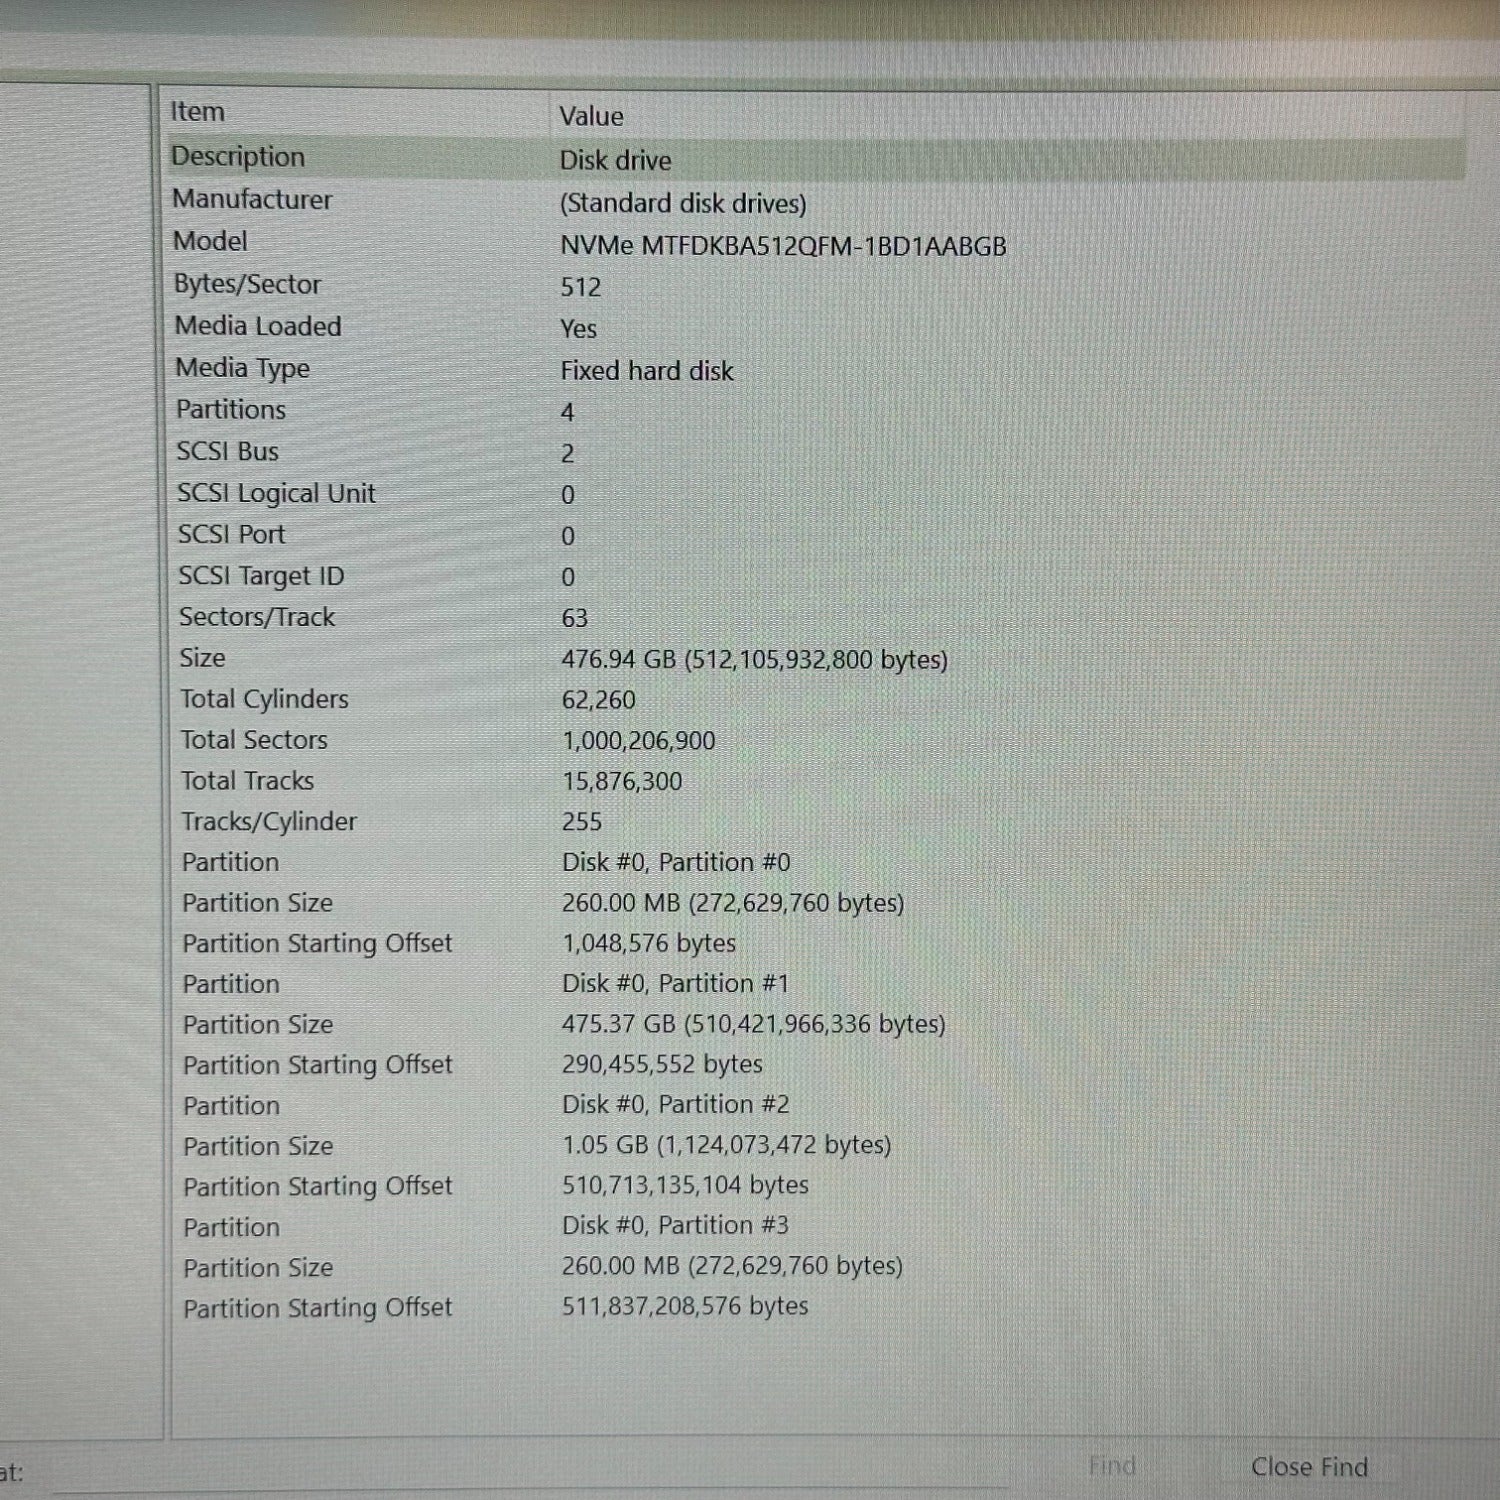This screenshot has width=1500, height=1500.
Task: Select the Partition Starting Offset 511,837,208,576 bytes row
Action: click(684, 1307)
